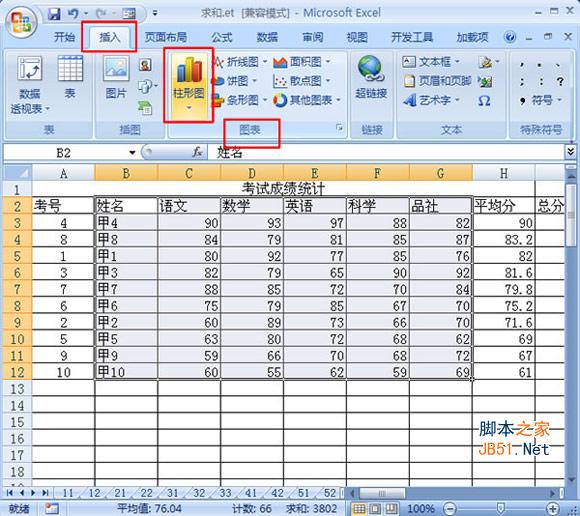The image size is (580, 516).
Task: Undo the last action
Action: click(x=73, y=14)
